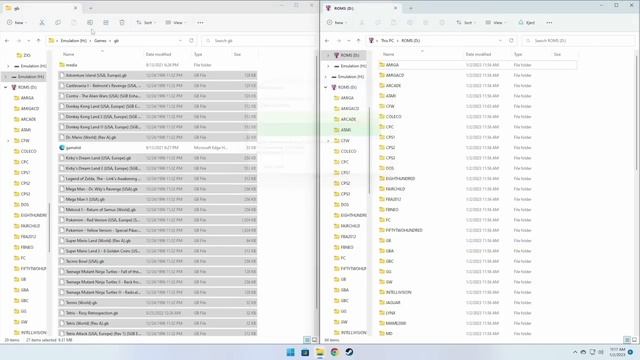Launch Chrome from the taskbar
This screenshot has height=360, width=640.
point(334,352)
